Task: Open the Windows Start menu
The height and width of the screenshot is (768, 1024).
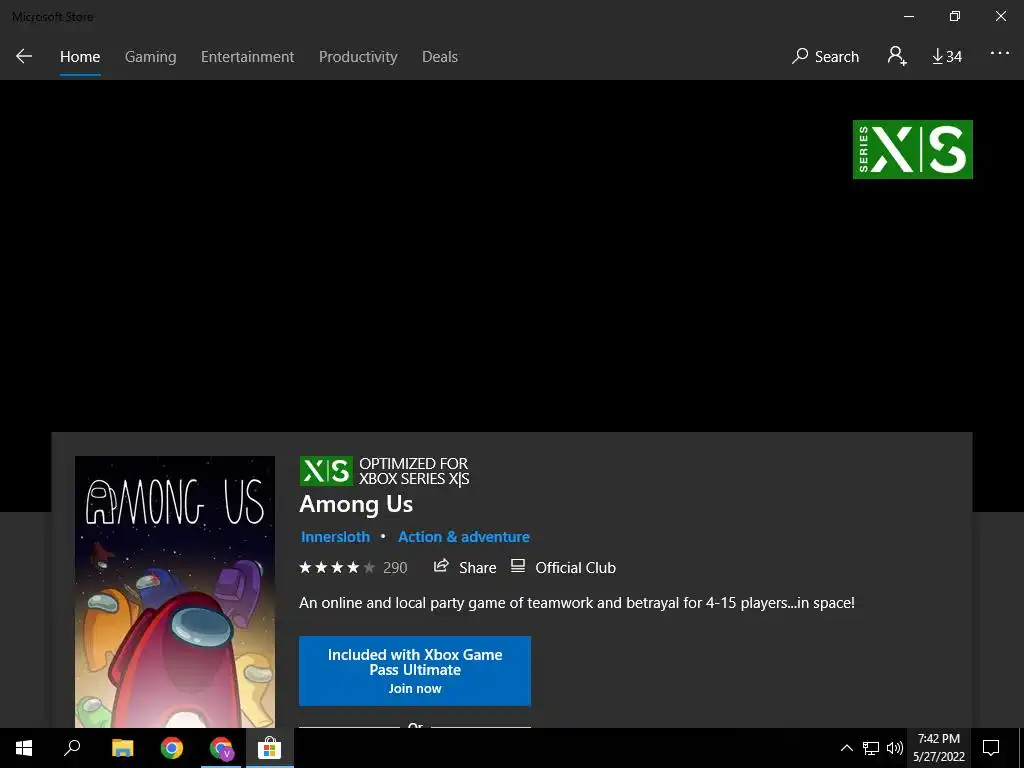Action: click(24, 748)
